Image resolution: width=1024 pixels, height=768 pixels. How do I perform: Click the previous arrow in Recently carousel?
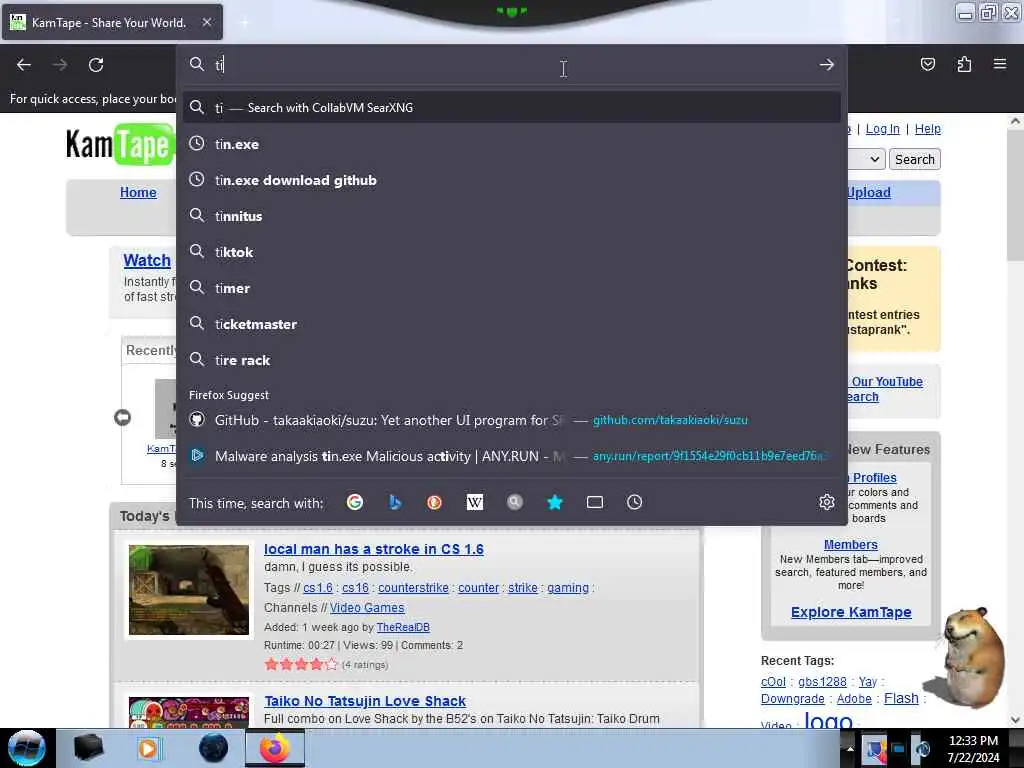(122, 417)
